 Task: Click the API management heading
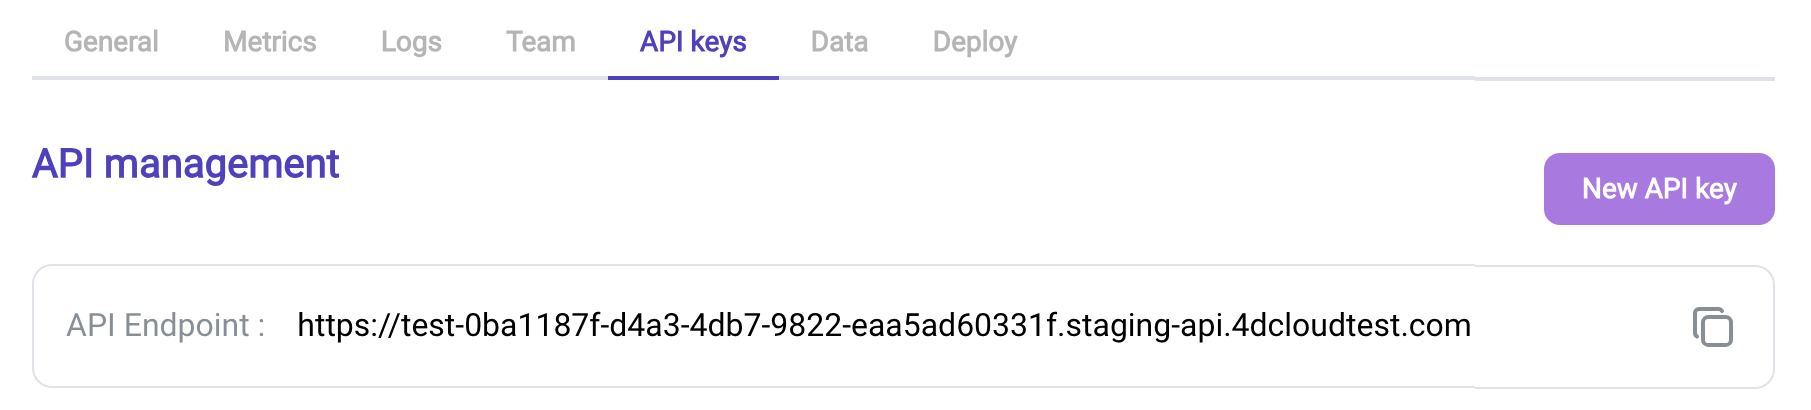point(186,164)
